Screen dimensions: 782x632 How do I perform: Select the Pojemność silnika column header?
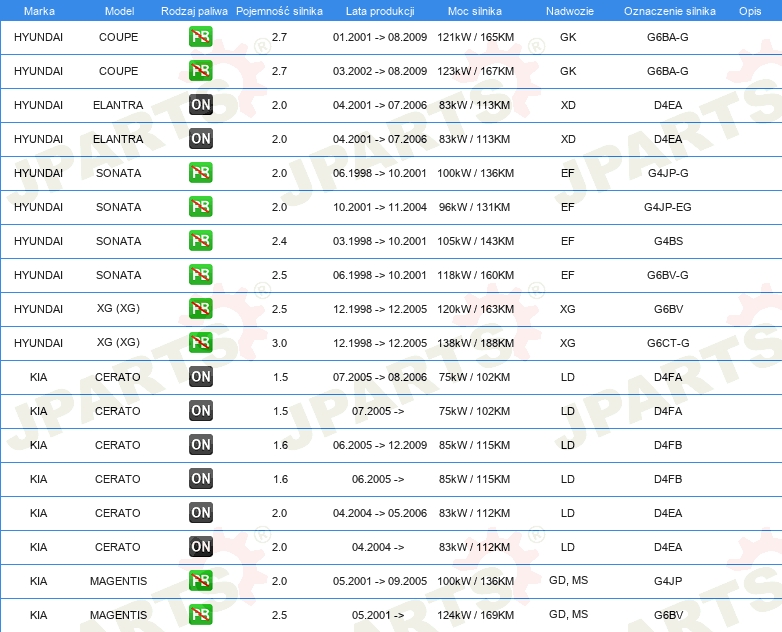click(x=279, y=11)
